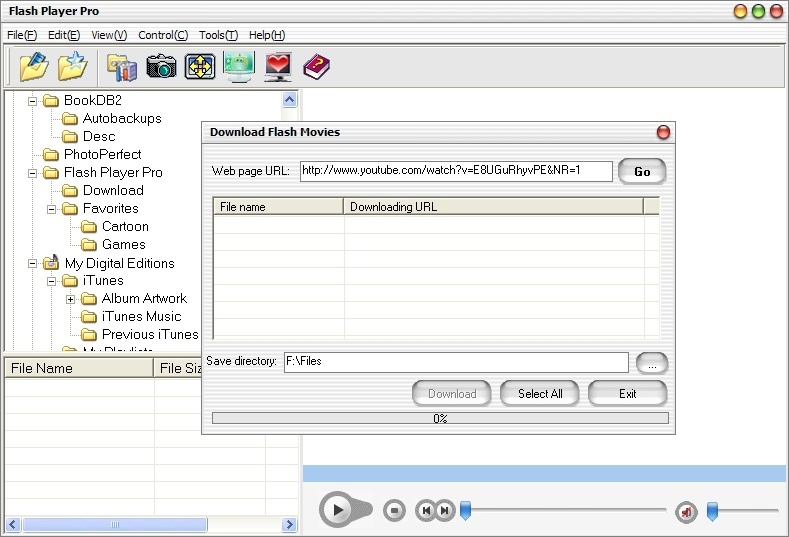789x537 pixels.
Task: Click the File Size column header
Action: click(x=178, y=368)
